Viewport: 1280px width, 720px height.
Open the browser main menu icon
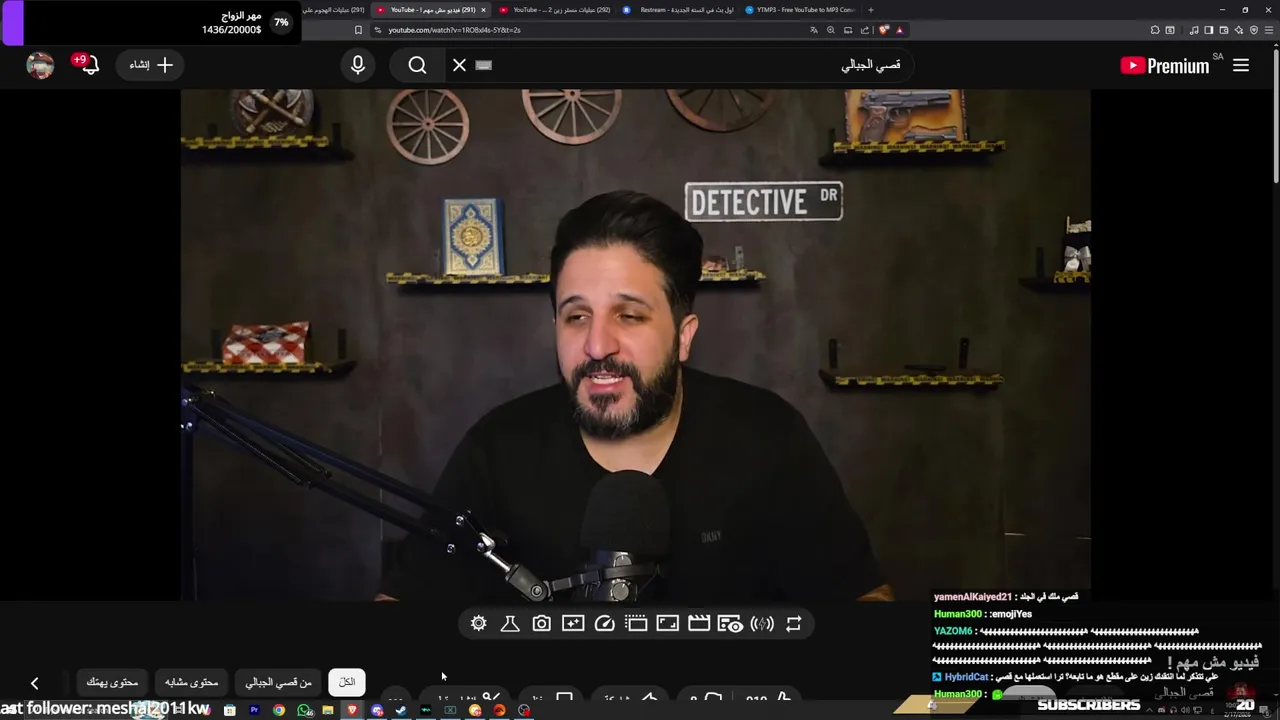[x=1269, y=30]
